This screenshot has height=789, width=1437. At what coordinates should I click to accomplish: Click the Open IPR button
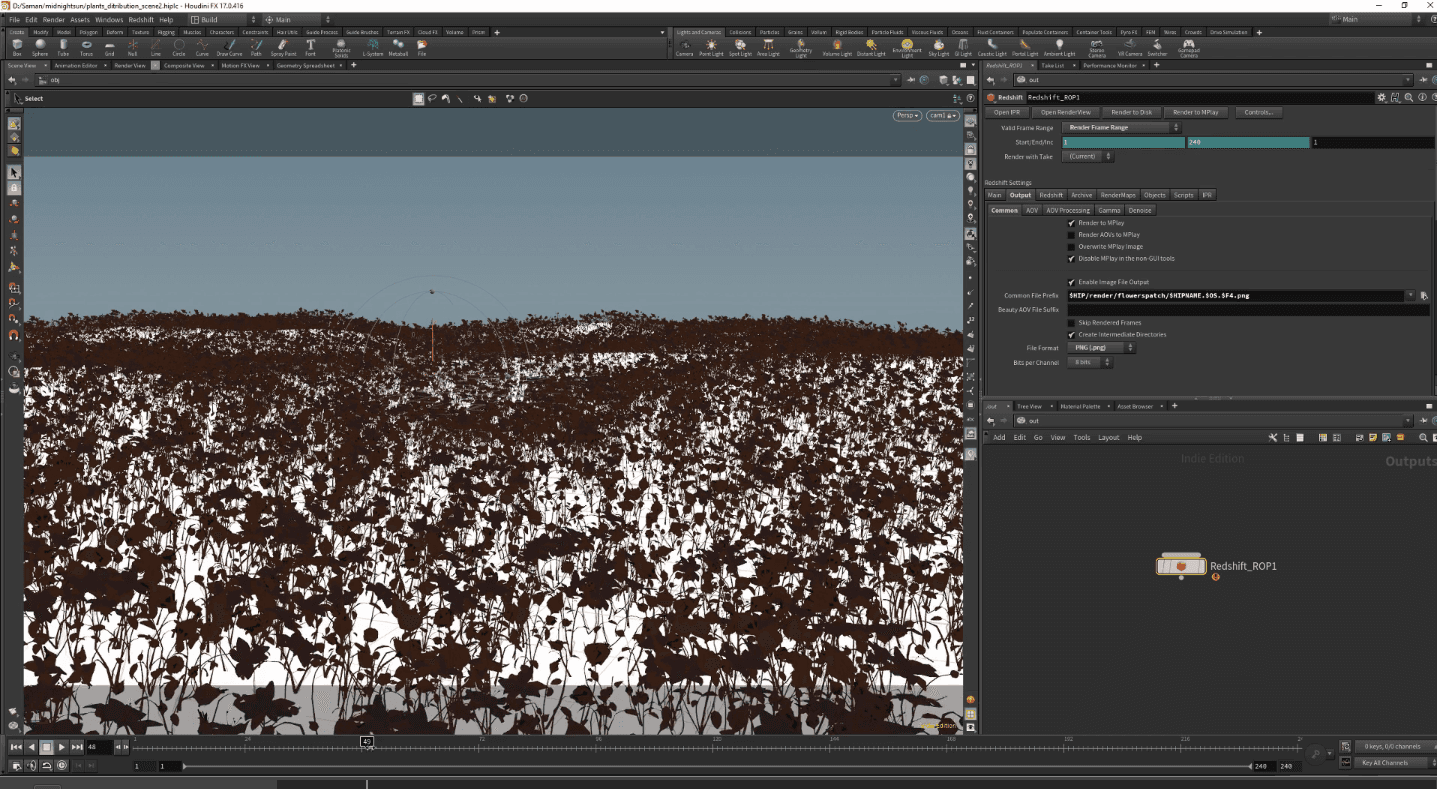1007,113
